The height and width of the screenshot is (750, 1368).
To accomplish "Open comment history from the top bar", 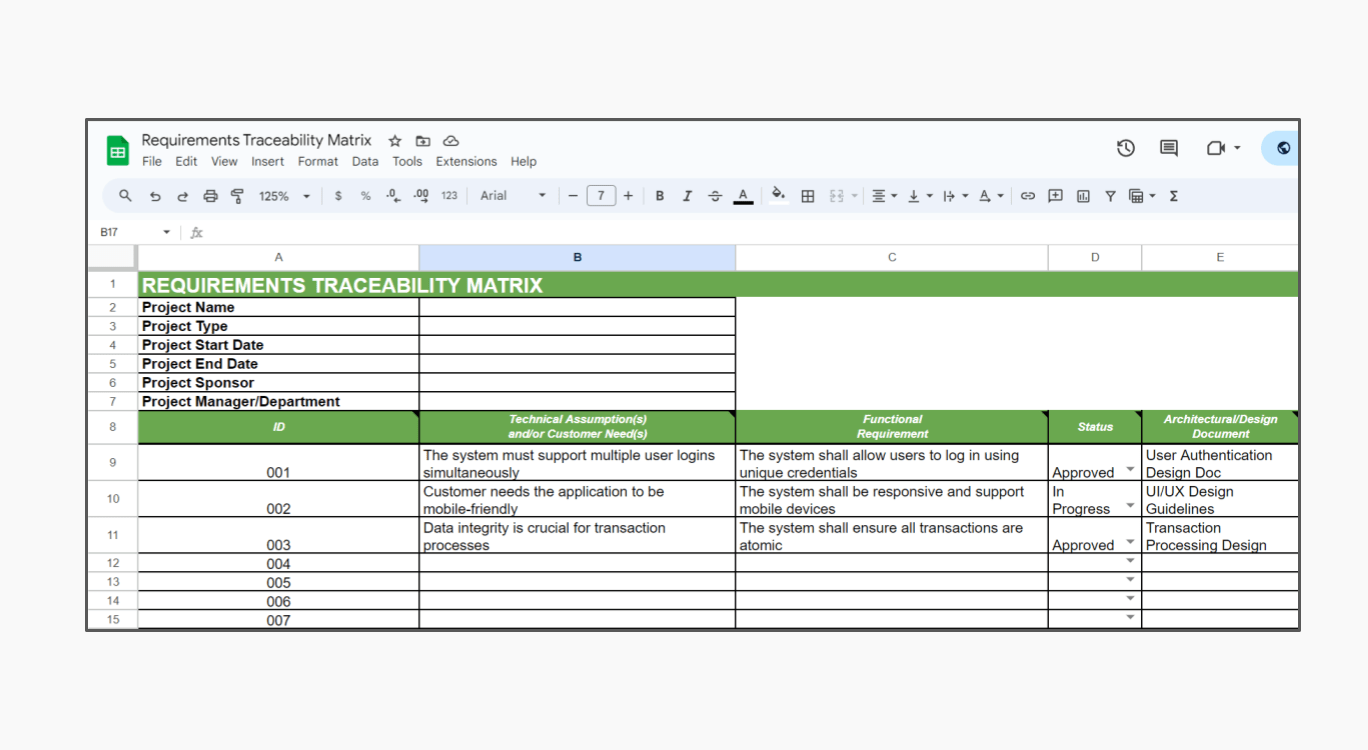I will coord(1167,147).
